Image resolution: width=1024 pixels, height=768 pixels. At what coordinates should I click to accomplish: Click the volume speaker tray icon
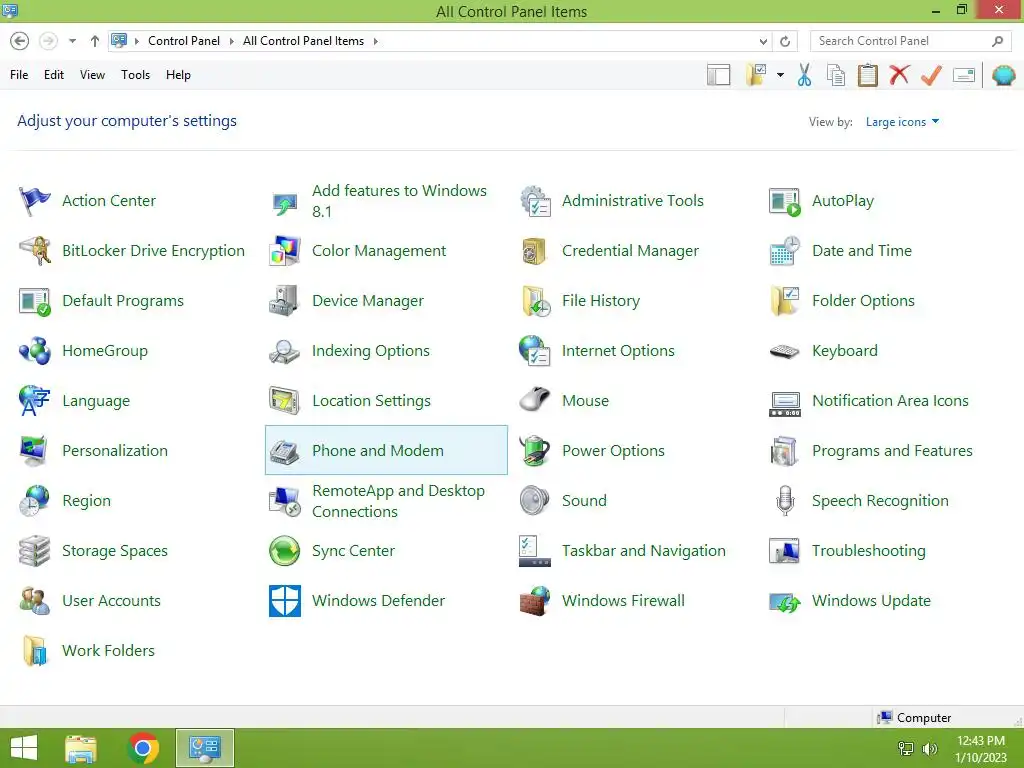[x=929, y=749]
